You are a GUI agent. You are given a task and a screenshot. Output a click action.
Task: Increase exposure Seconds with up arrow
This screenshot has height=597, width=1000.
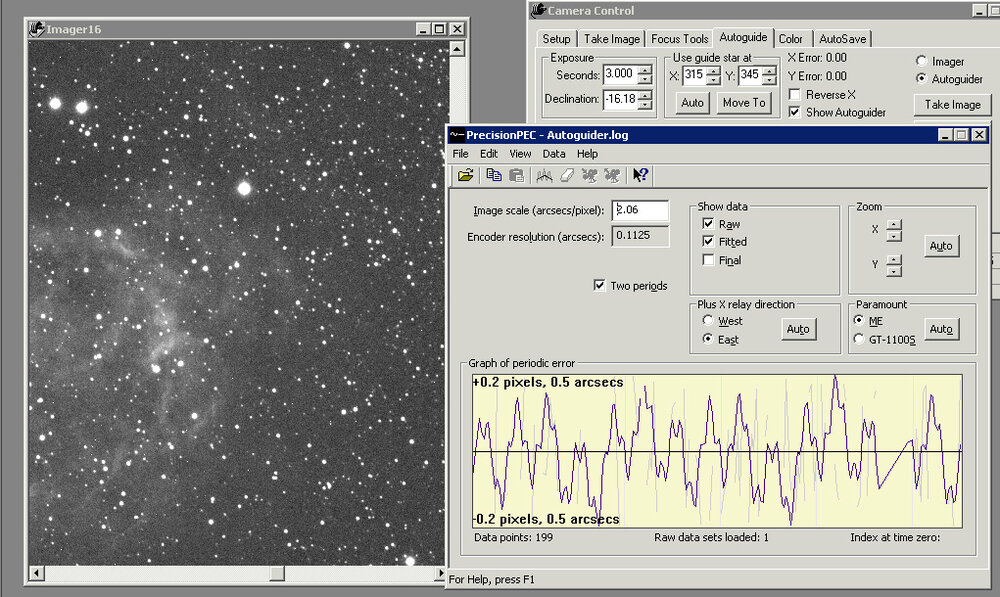(x=645, y=69)
